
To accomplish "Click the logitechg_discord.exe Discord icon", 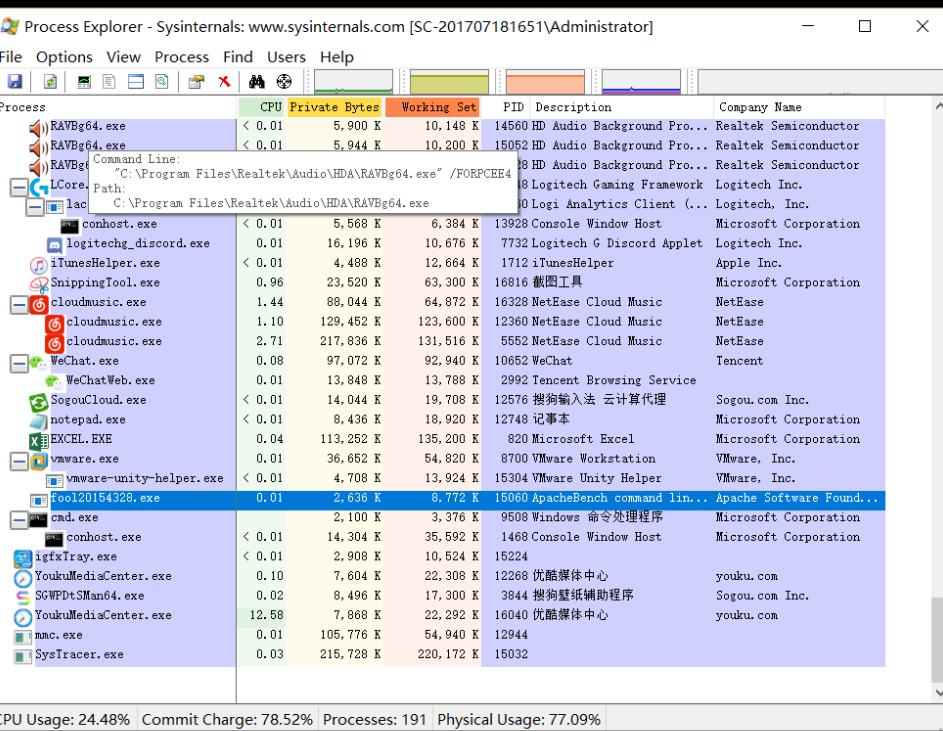I will (54, 244).
